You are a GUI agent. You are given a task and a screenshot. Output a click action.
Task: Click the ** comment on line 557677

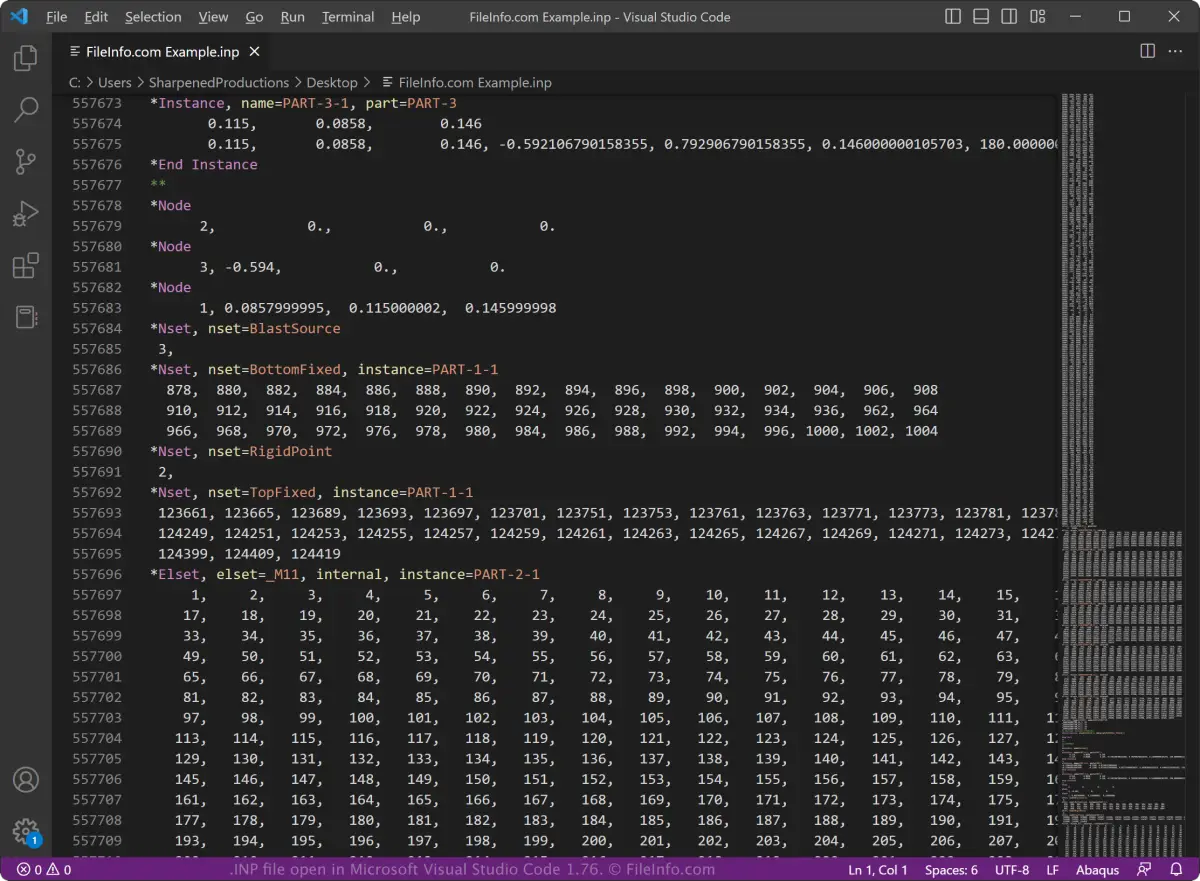click(x=158, y=185)
